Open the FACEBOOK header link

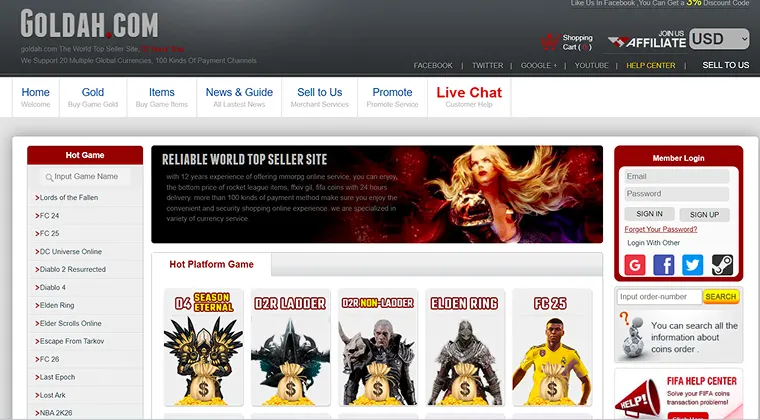pyautogui.click(x=433, y=65)
